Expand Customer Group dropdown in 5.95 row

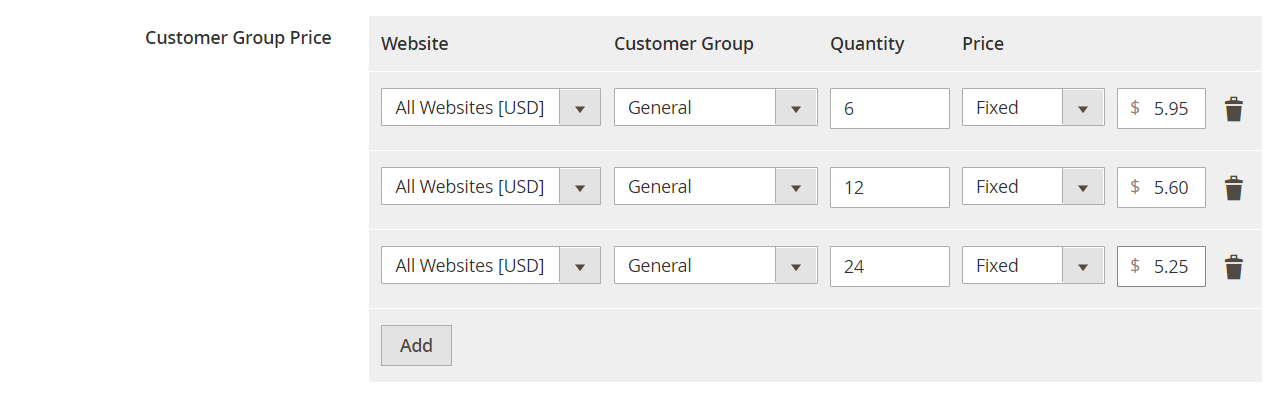(716, 108)
